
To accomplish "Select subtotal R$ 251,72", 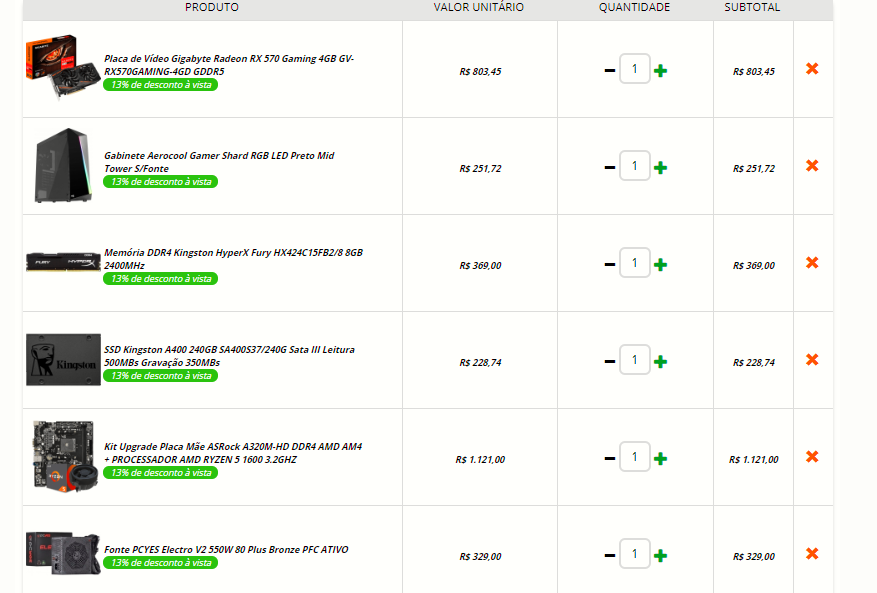I will [754, 168].
